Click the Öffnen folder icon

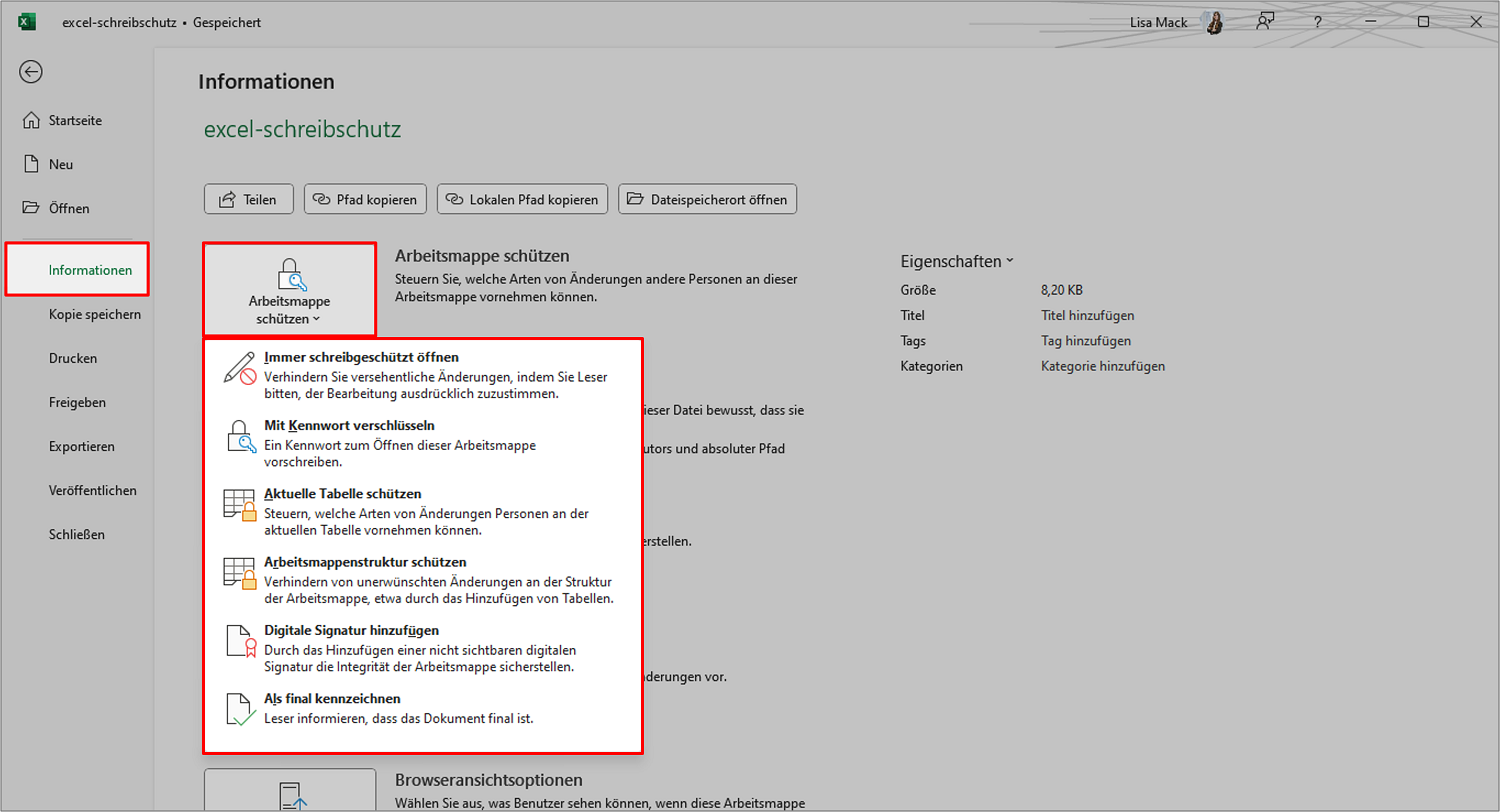pyautogui.click(x=31, y=208)
